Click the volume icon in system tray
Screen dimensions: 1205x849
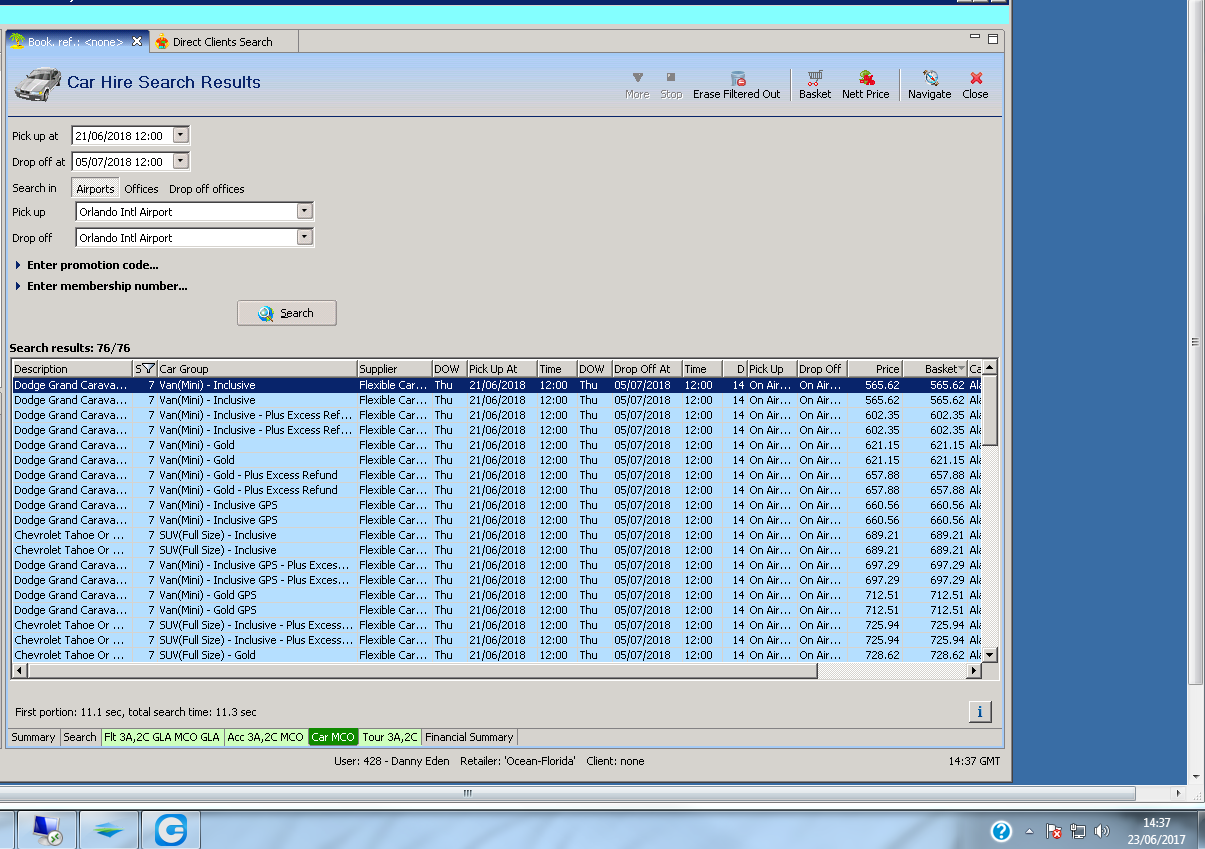pyautogui.click(x=1102, y=831)
